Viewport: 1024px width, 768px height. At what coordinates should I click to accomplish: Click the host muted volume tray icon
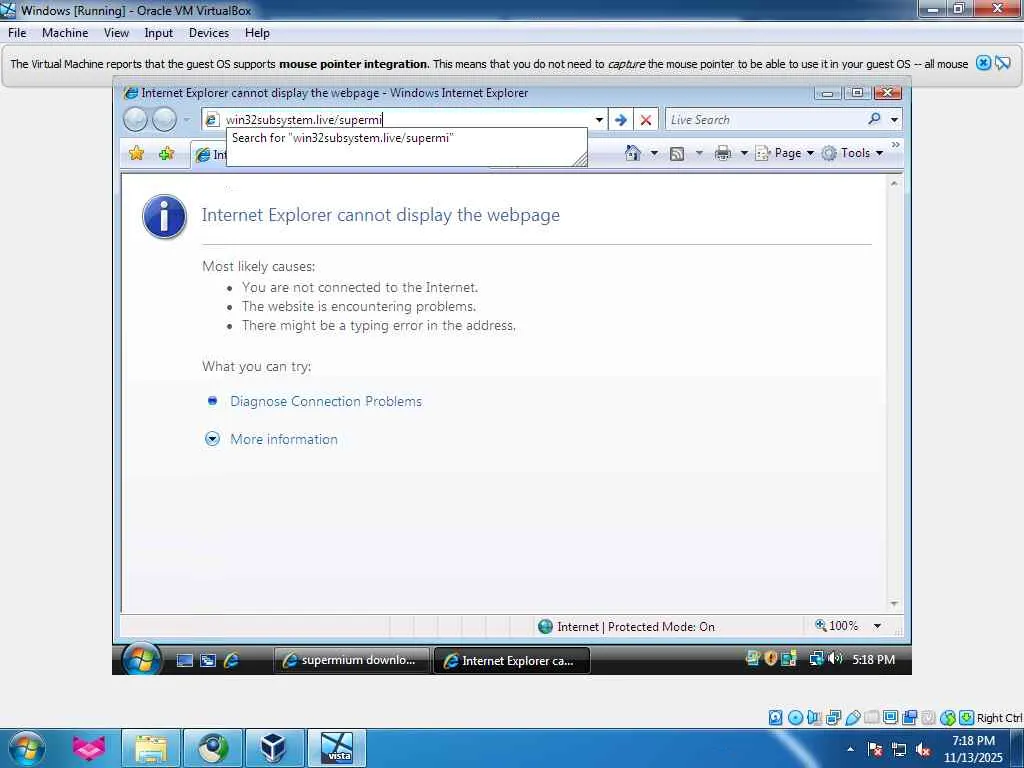(x=923, y=750)
